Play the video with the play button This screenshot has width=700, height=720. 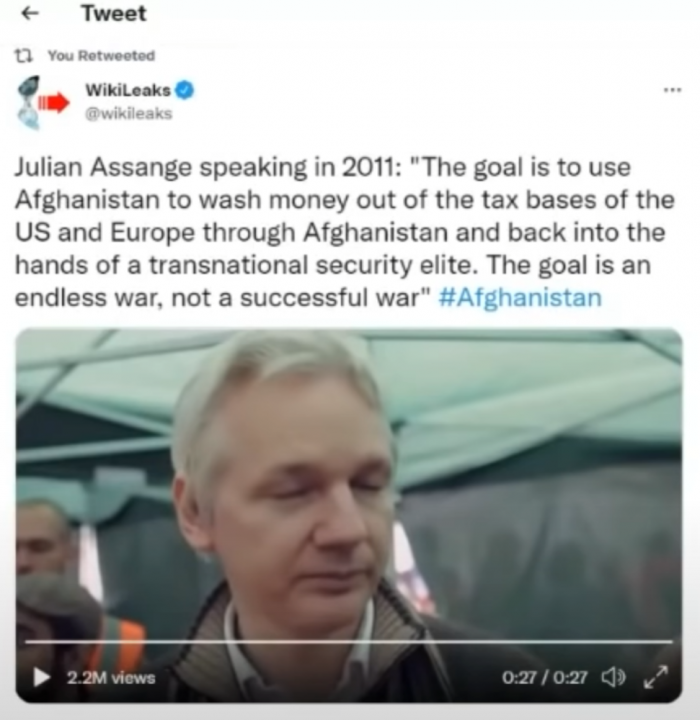click(x=42, y=677)
